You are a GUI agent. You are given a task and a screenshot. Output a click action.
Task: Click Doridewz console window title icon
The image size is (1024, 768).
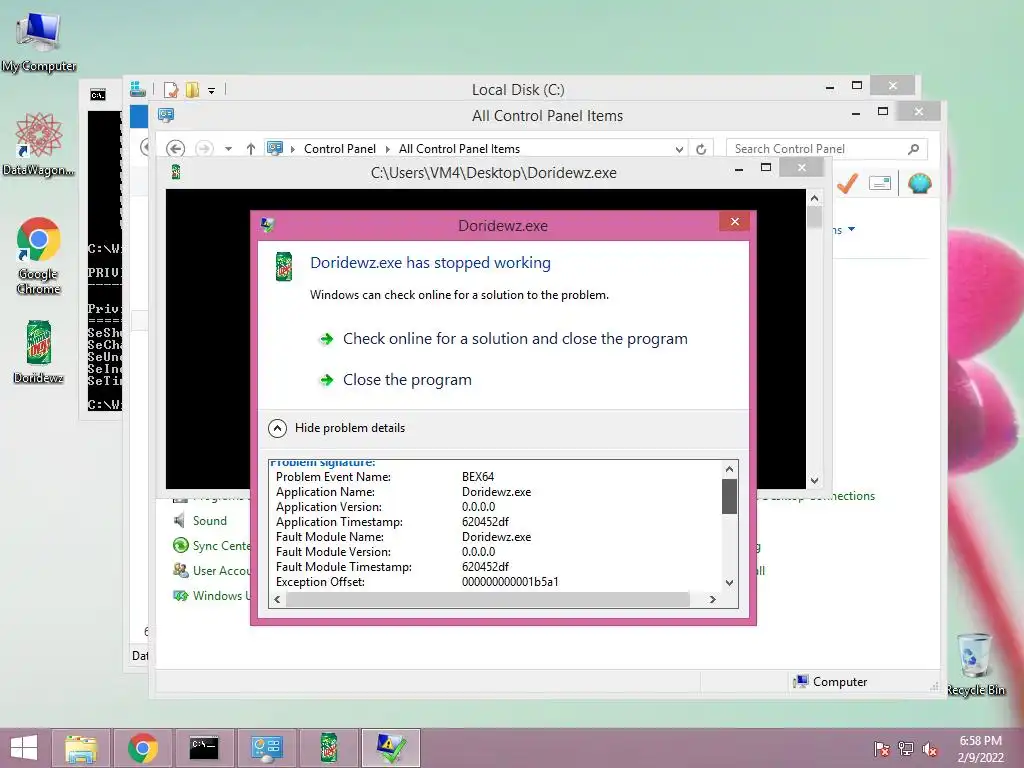tap(176, 172)
